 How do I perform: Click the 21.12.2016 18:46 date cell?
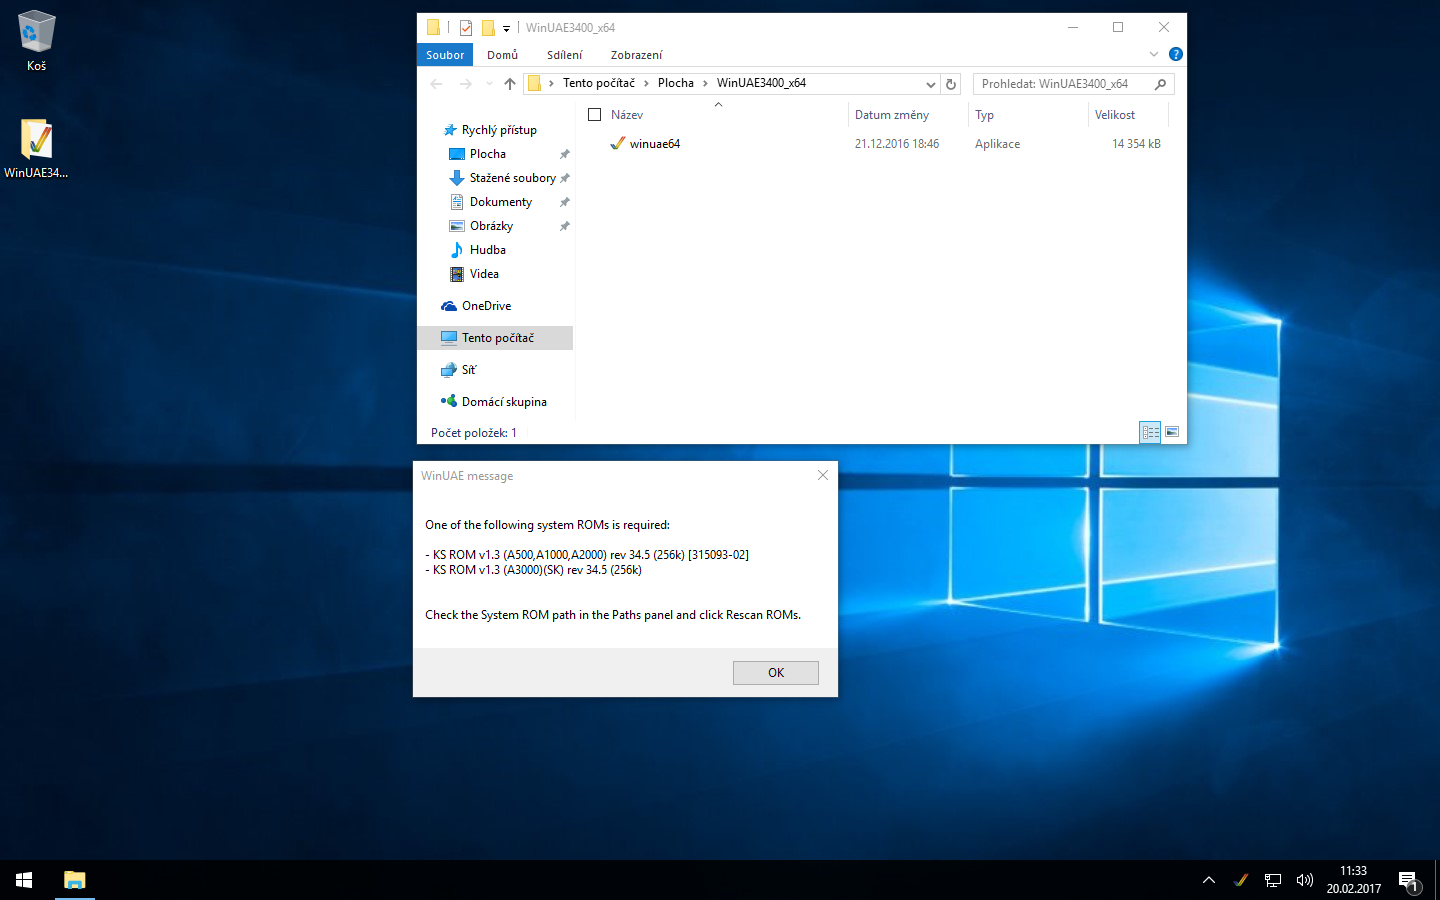tap(897, 144)
